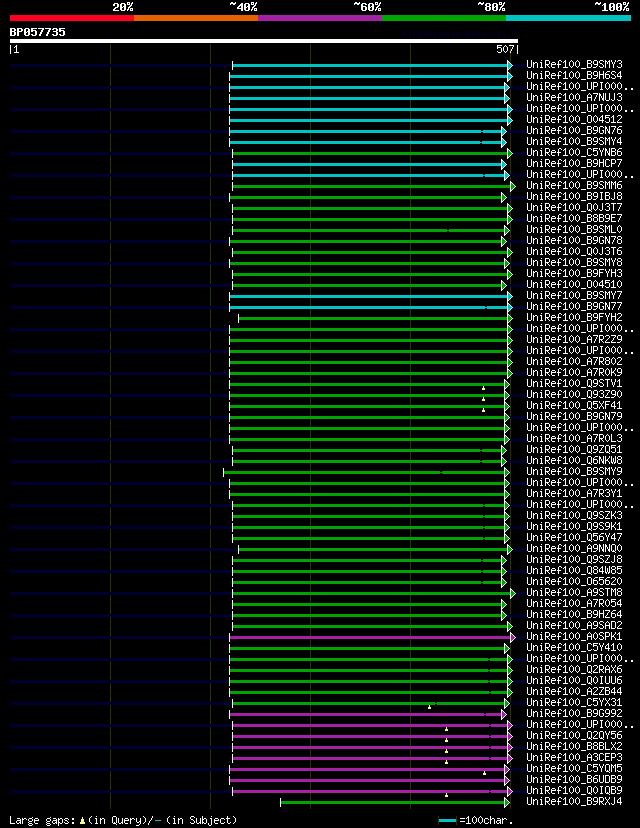
Task: Select the UniRef100_A9SAD2 label
Action: click(574, 625)
